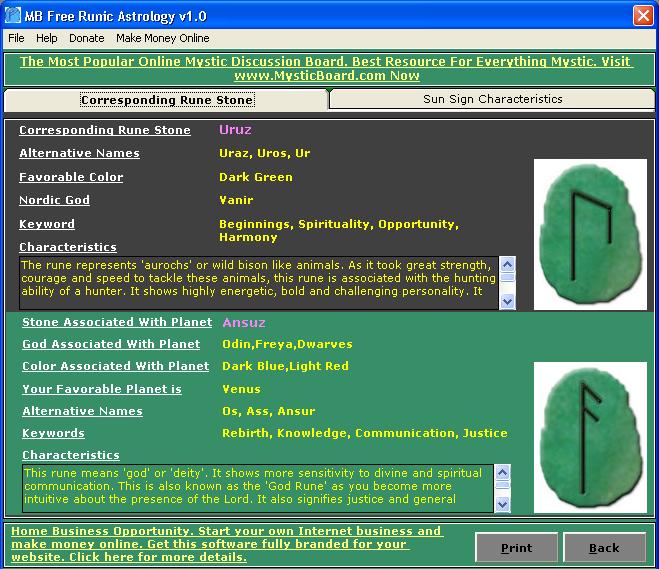
Task: Click the 'Dark Blue,Light Red' color value
Action: (285, 366)
